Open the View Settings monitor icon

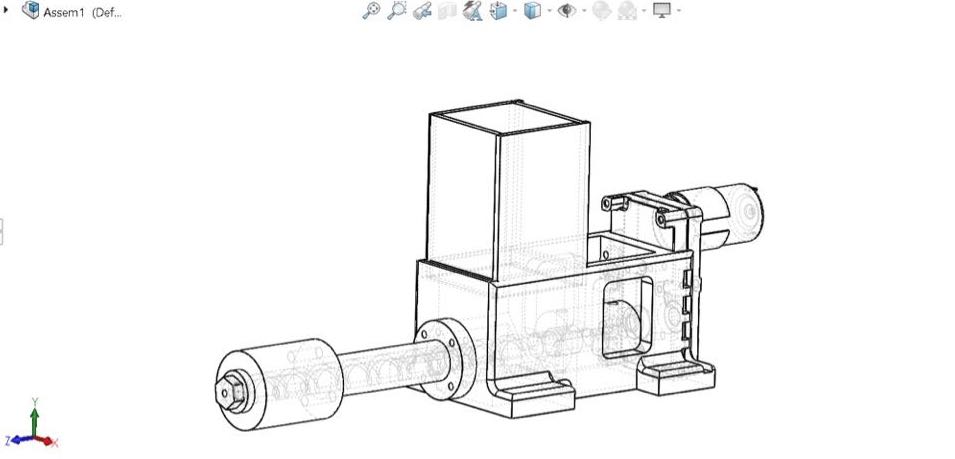662,10
